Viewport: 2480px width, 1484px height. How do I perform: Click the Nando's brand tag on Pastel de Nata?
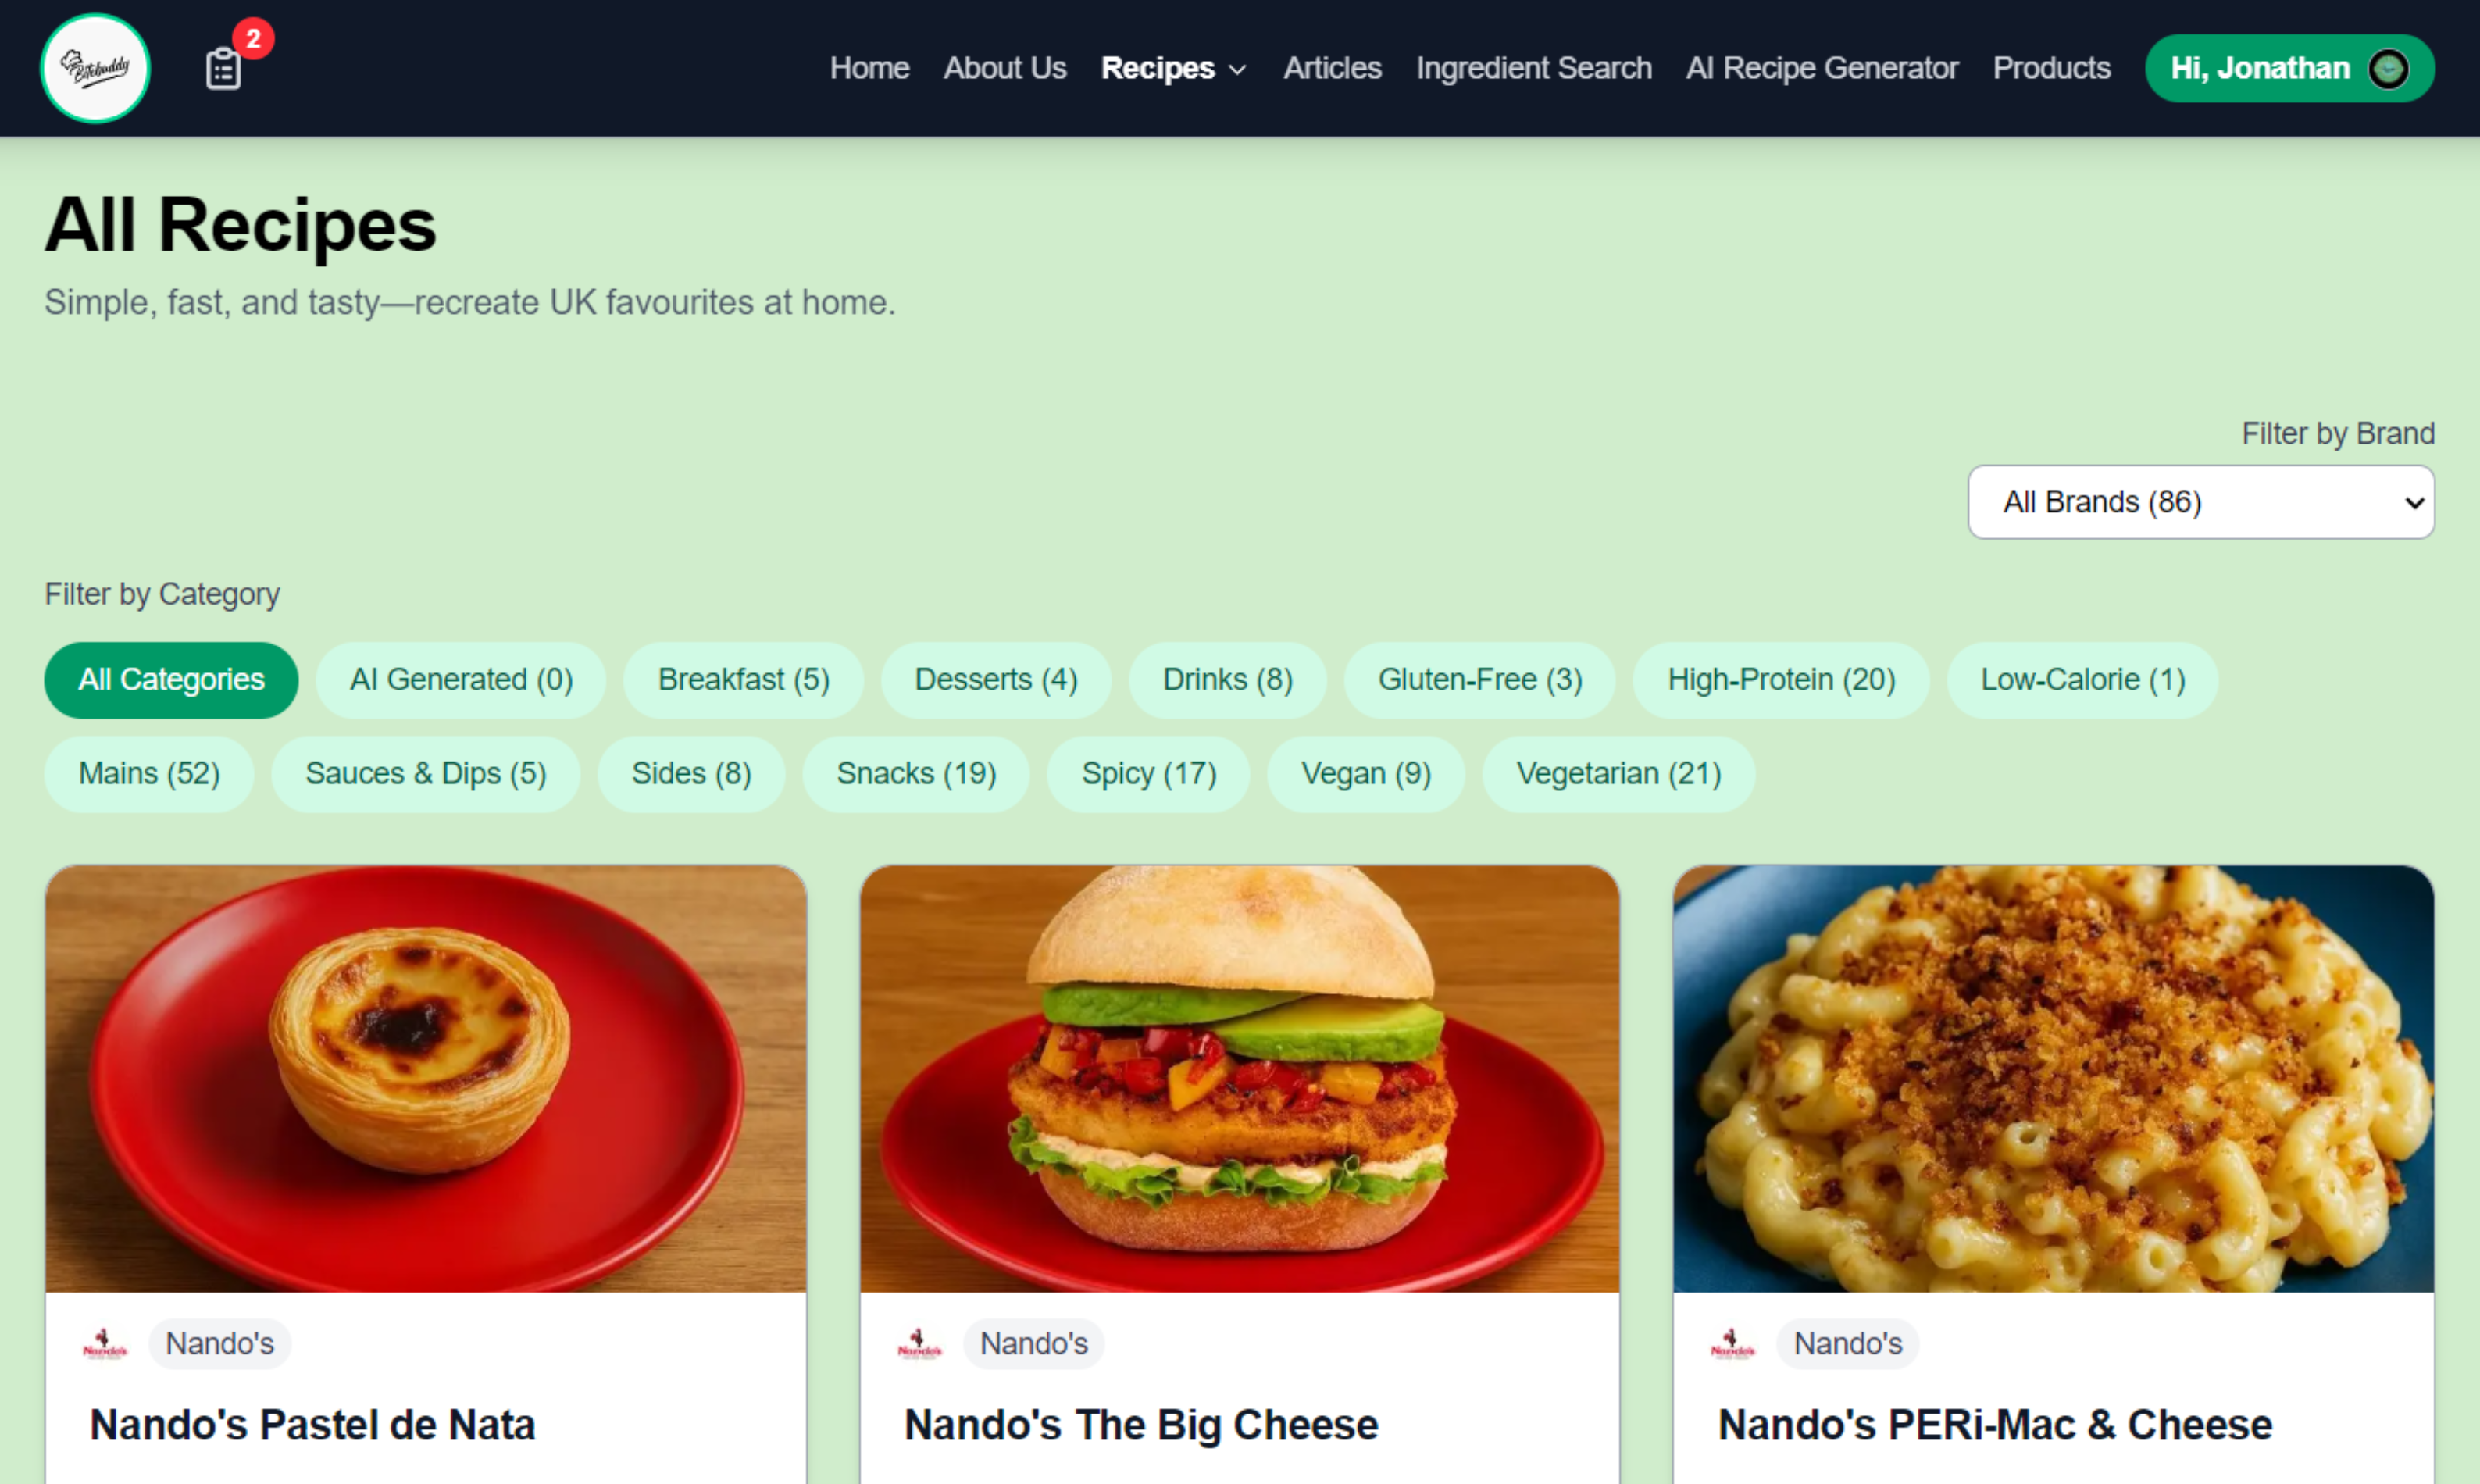click(219, 1343)
